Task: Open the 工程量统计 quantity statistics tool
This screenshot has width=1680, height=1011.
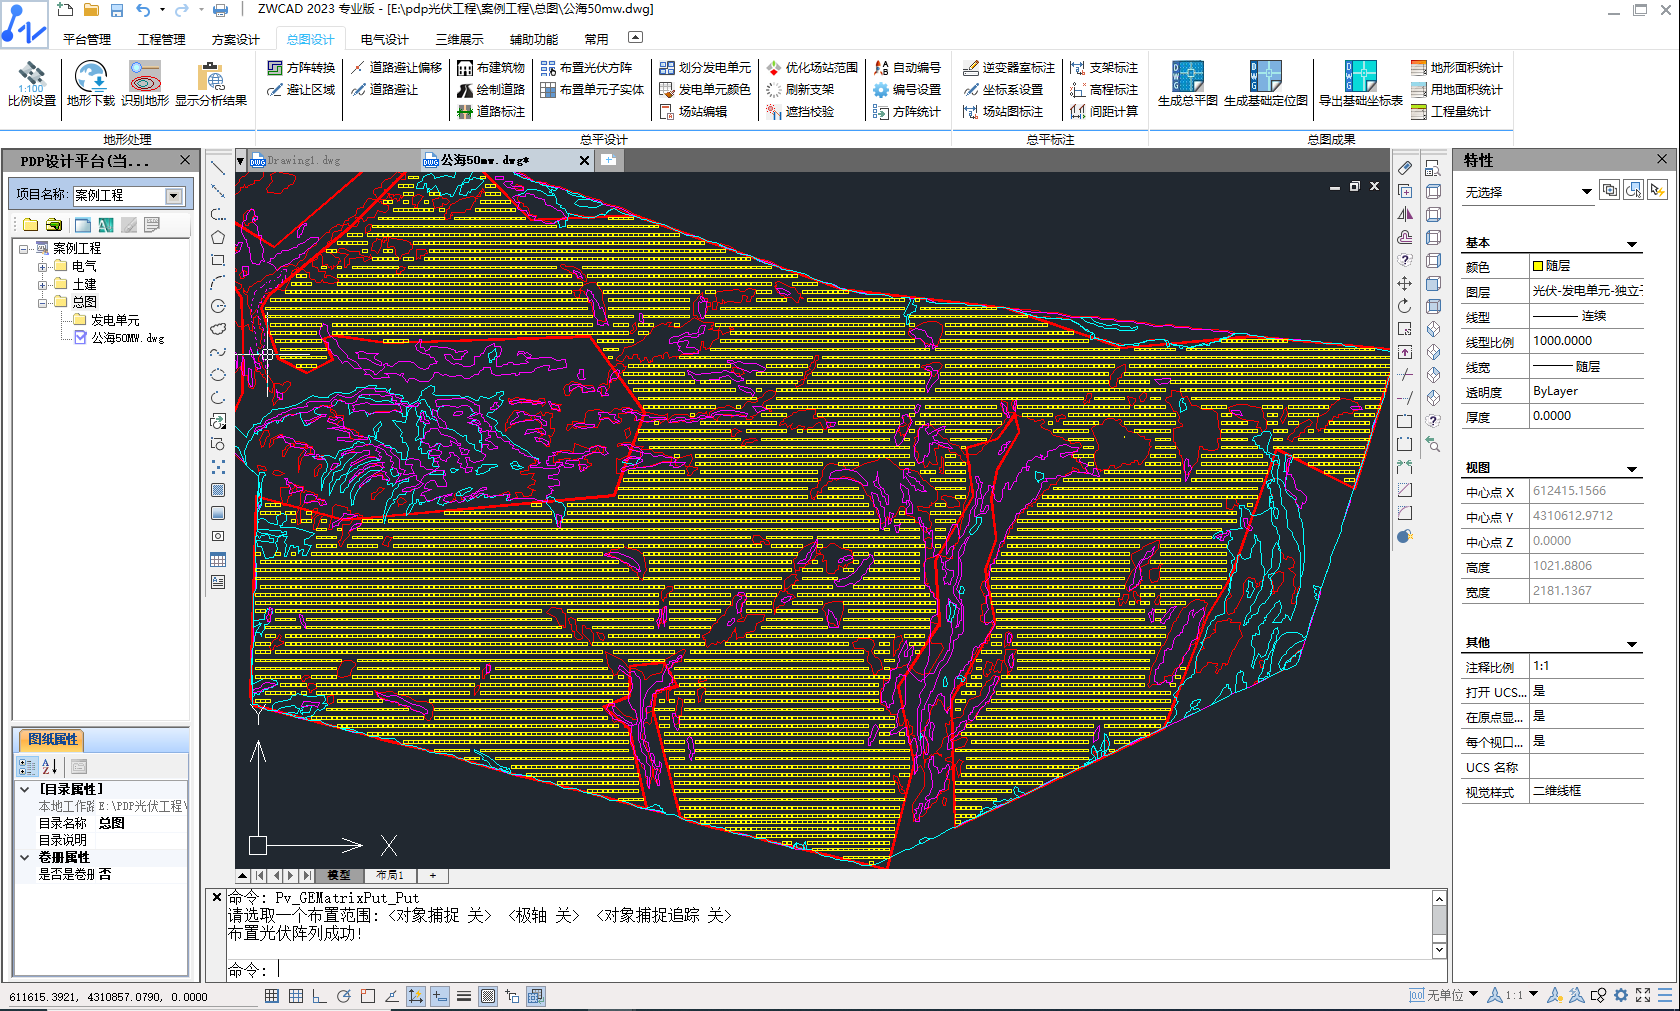Action: click(1451, 112)
